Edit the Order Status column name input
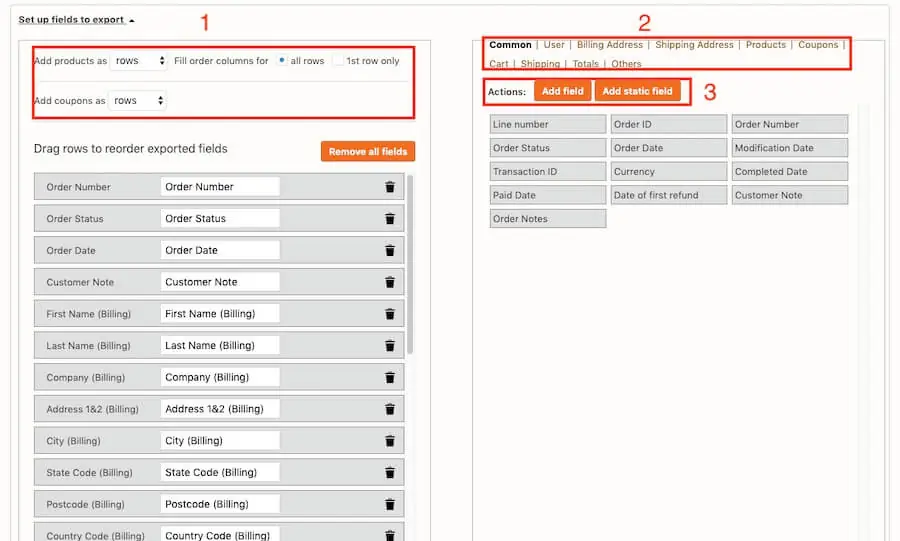 [220, 219]
